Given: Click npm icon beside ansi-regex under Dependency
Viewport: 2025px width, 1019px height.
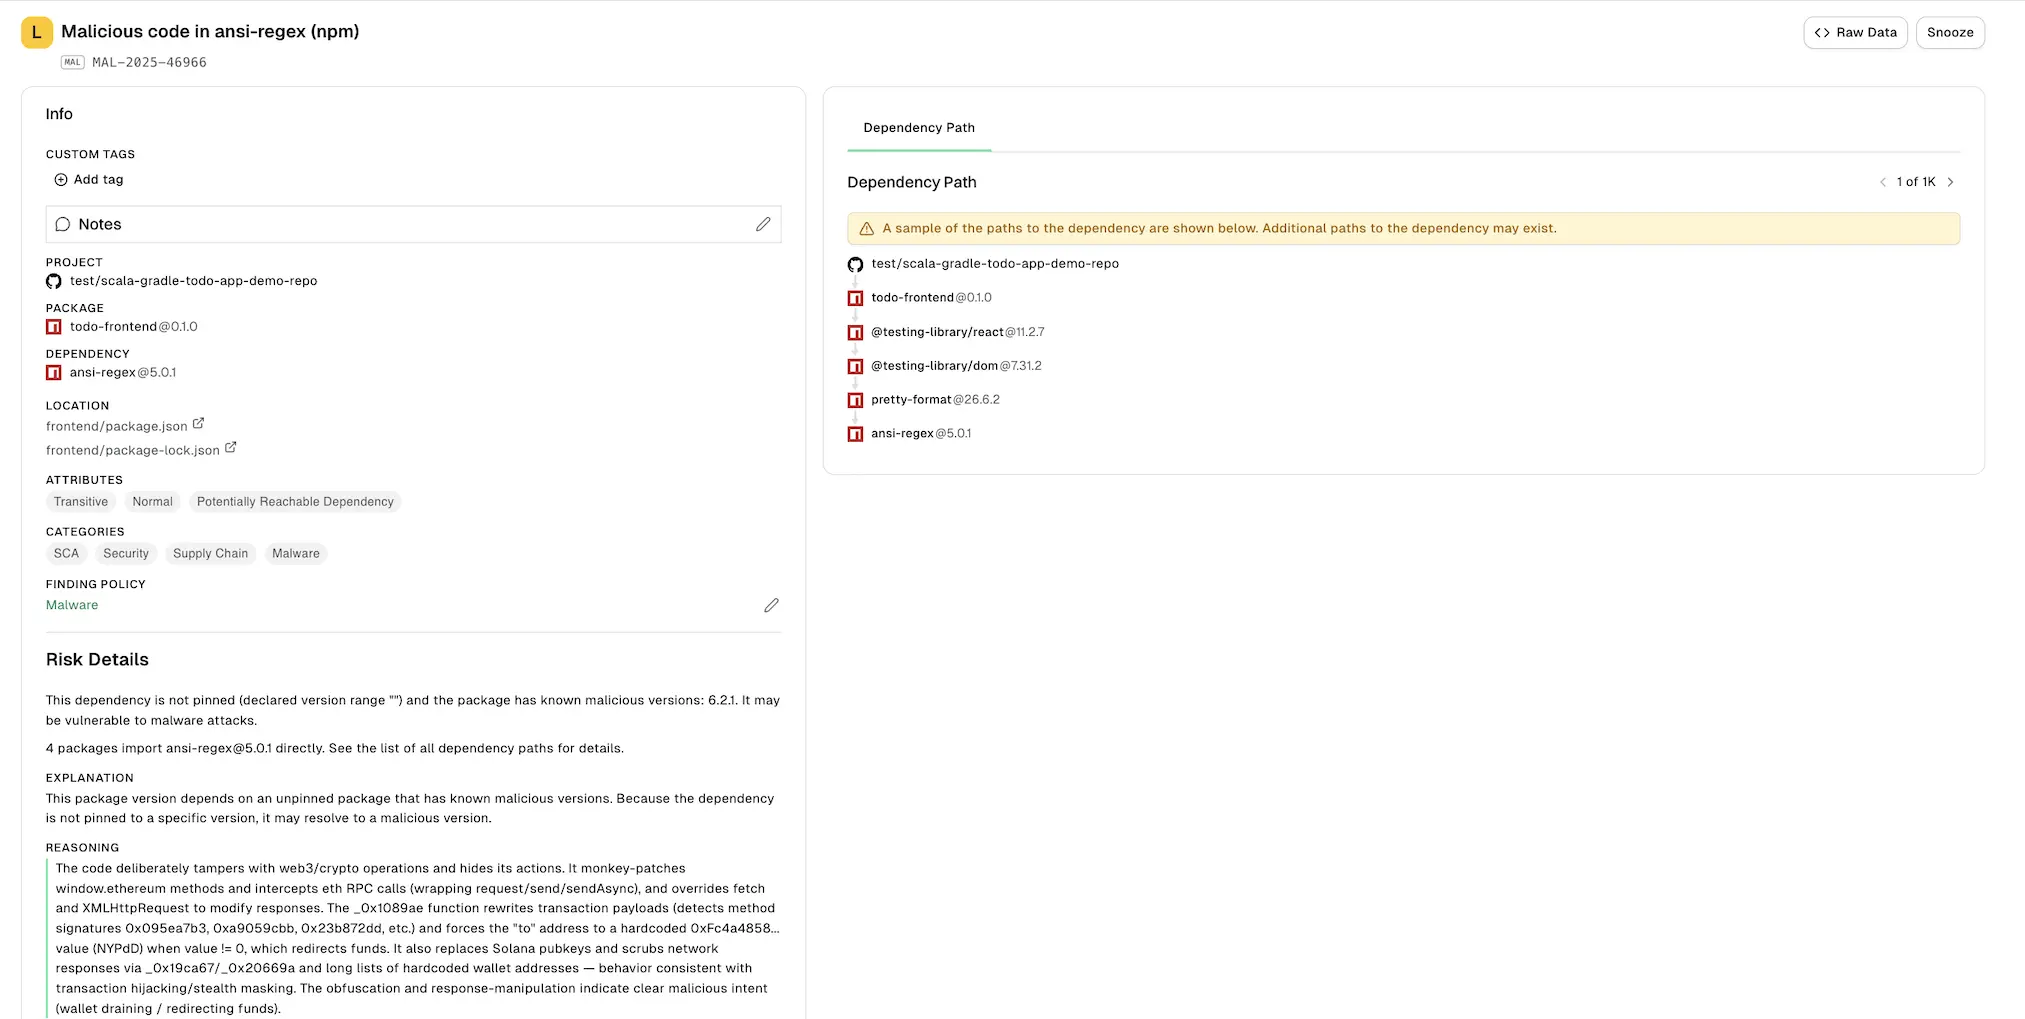Looking at the screenshot, I should 54,373.
